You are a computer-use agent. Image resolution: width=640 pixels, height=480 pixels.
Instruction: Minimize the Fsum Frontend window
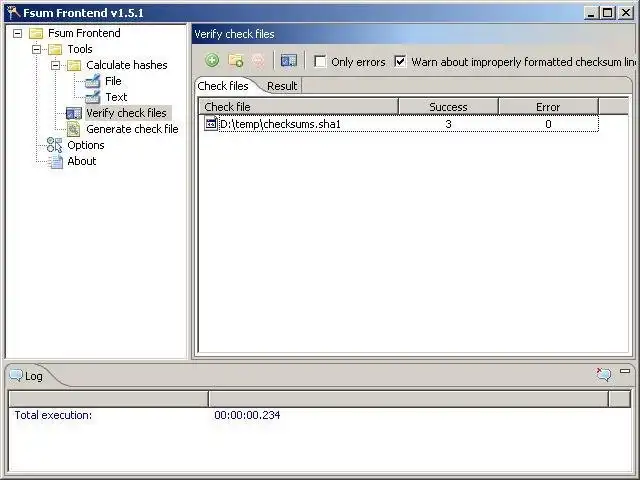tap(591, 13)
